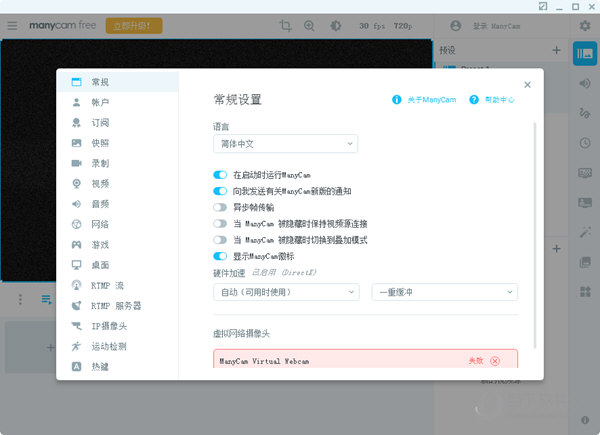
Task: Open the 自动(可用时使用) hardware acceleration dropdown
Action: point(286,292)
